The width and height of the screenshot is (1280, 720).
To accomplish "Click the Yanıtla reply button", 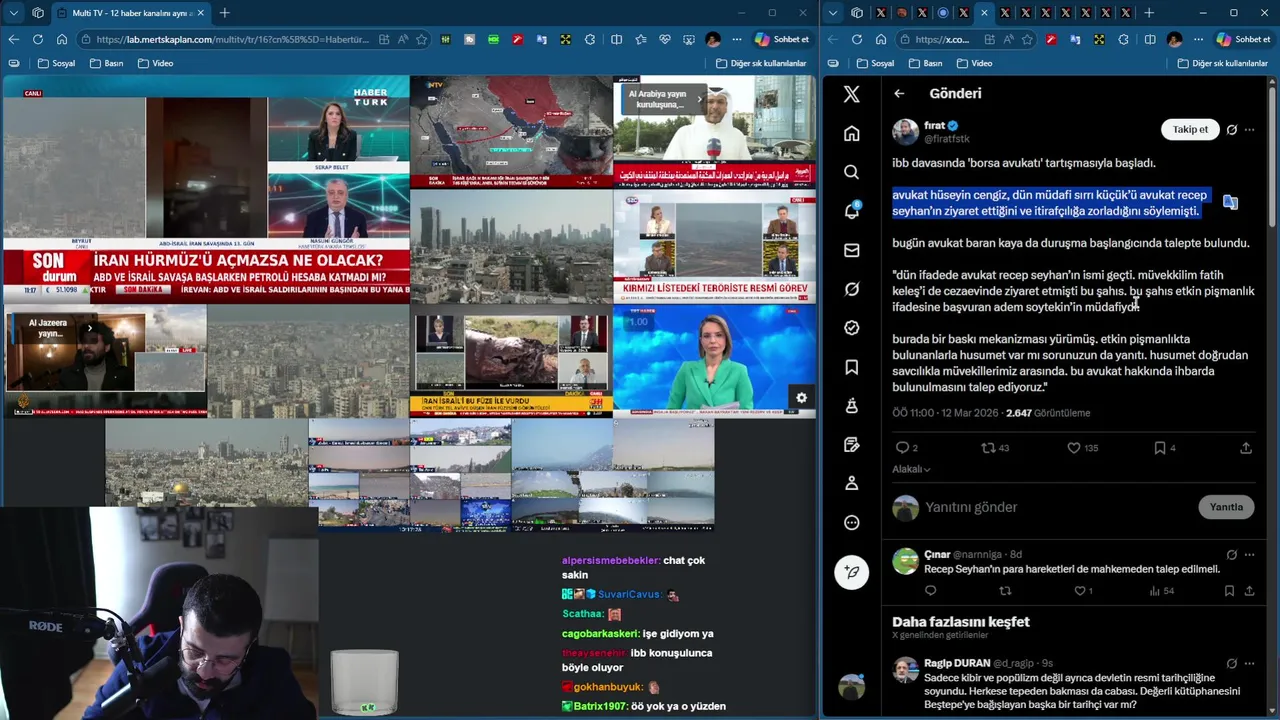I will coord(1226,507).
